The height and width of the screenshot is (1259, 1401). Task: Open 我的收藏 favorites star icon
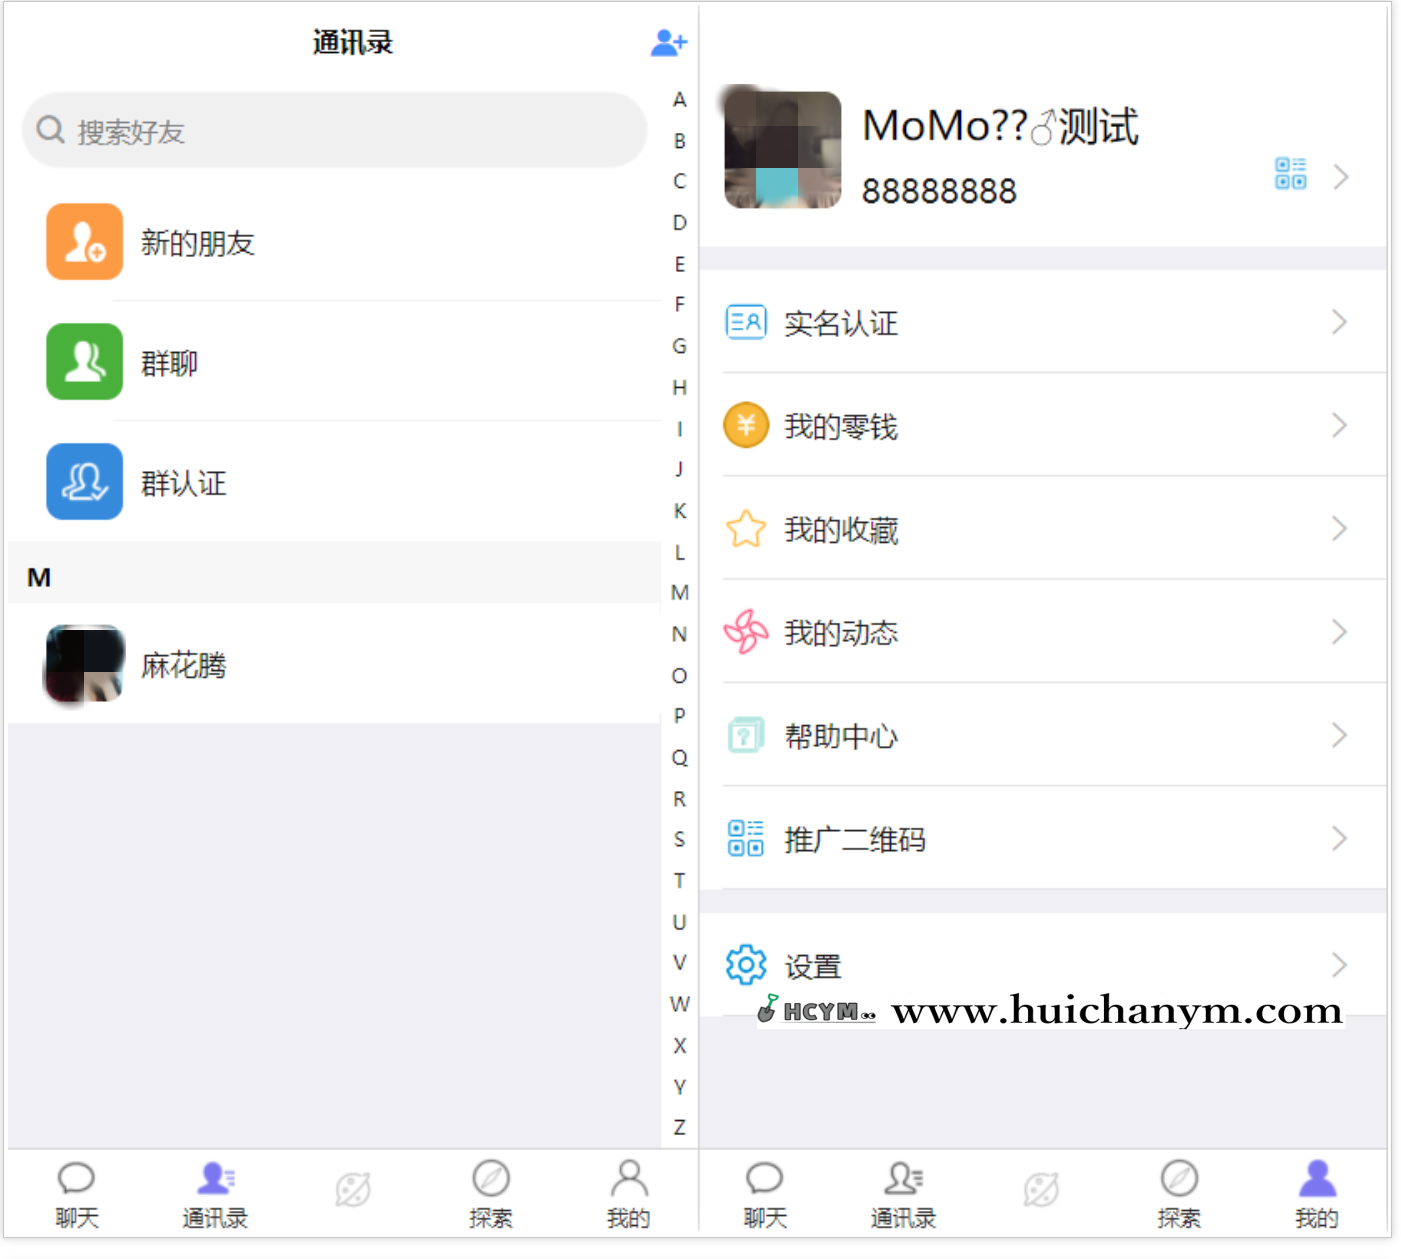pyautogui.click(x=744, y=528)
